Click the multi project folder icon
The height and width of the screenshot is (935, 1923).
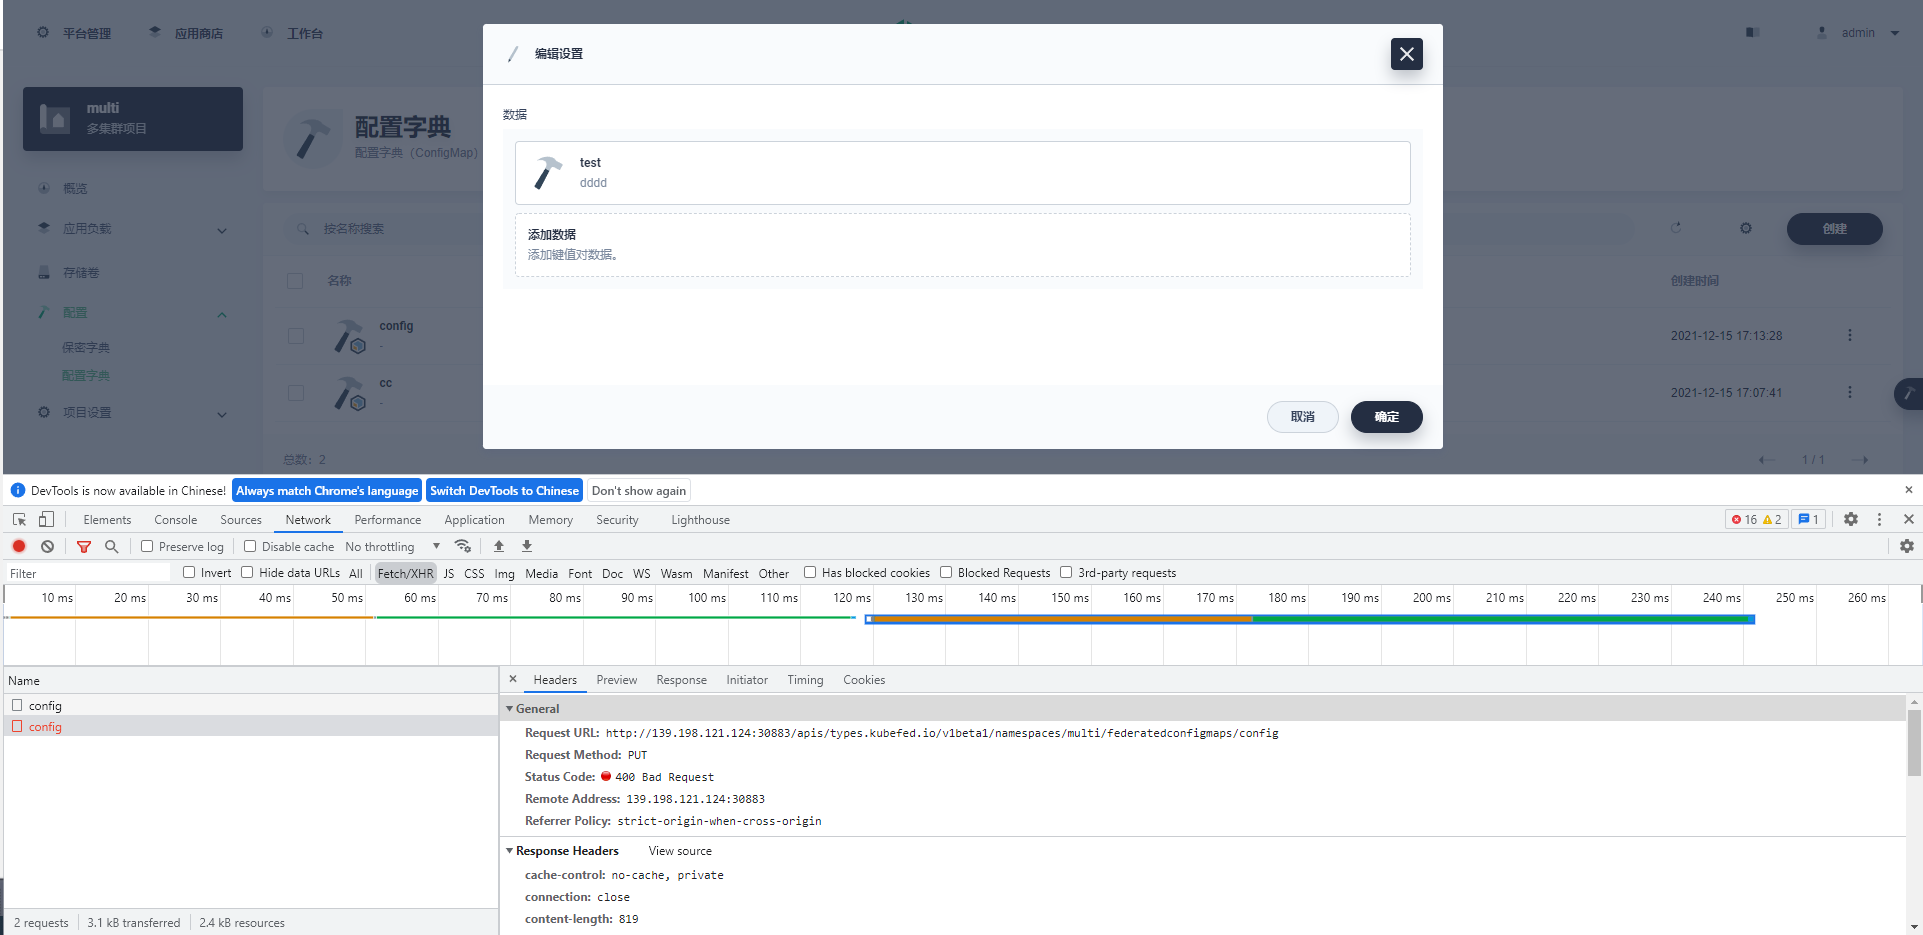[55, 118]
